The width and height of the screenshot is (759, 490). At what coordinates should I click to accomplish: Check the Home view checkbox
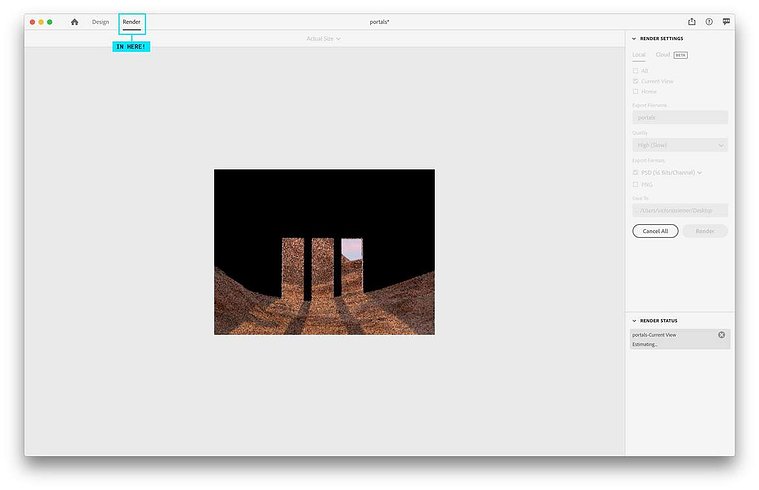pyautogui.click(x=636, y=92)
